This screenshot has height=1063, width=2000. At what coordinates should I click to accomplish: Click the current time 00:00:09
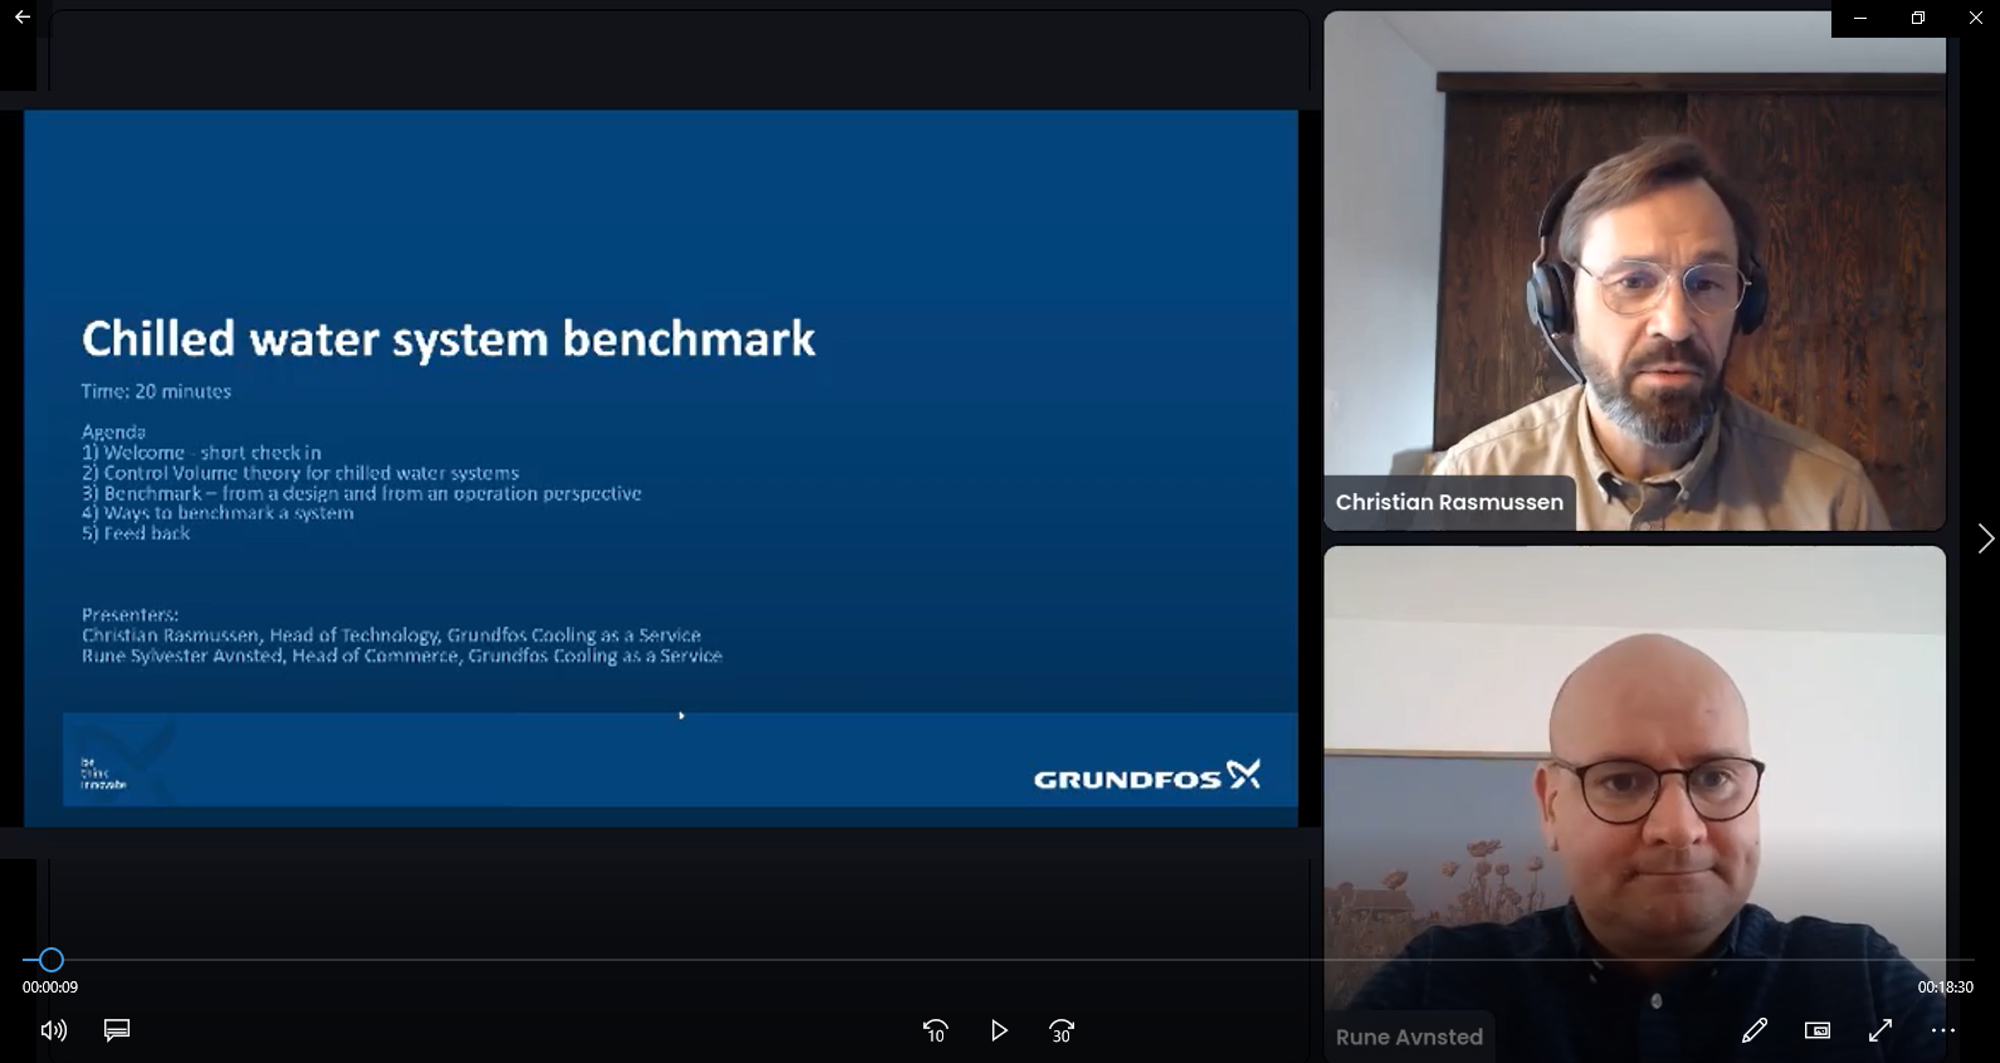pos(50,987)
